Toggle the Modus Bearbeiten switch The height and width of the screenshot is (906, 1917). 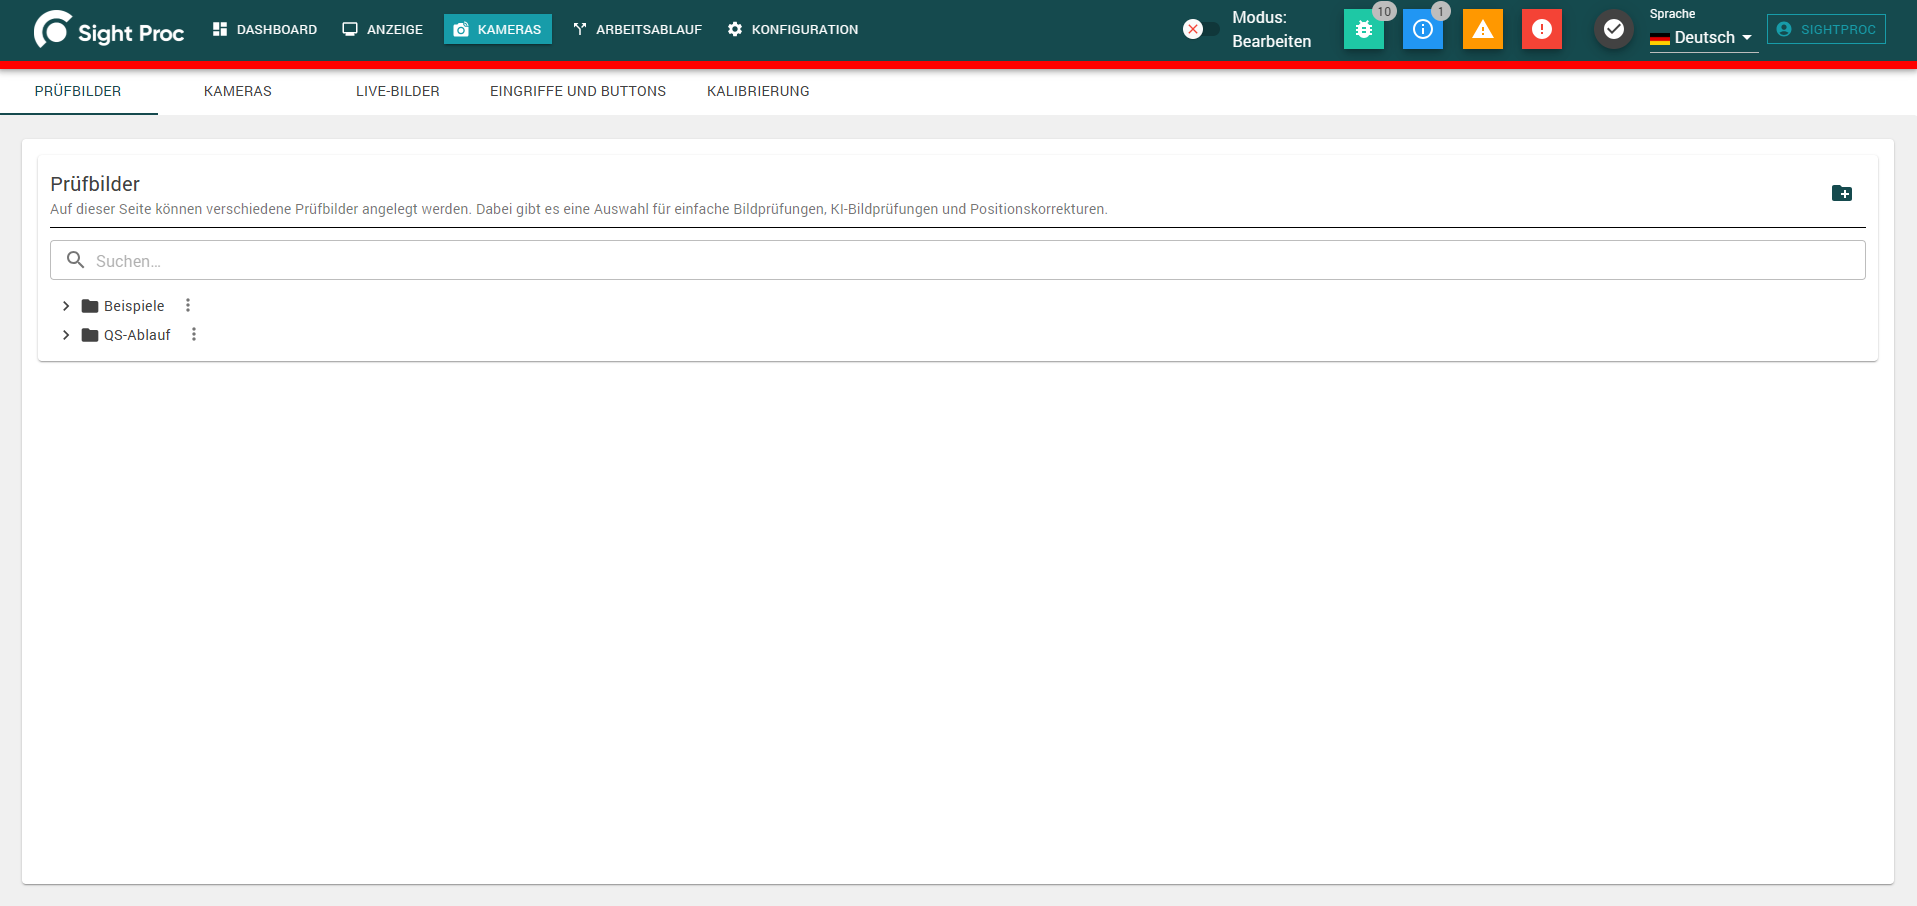coord(1201,29)
